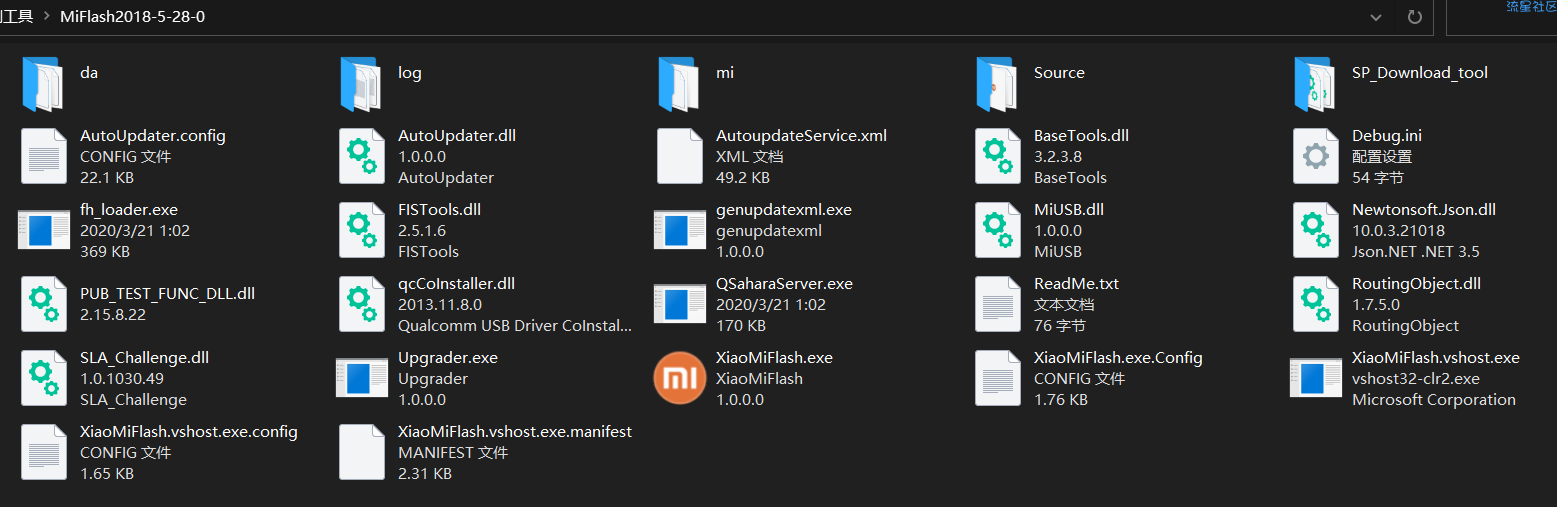Viewport: 1557px width, 507px height.
Task: Open the log folder icon
Action: 361,83
